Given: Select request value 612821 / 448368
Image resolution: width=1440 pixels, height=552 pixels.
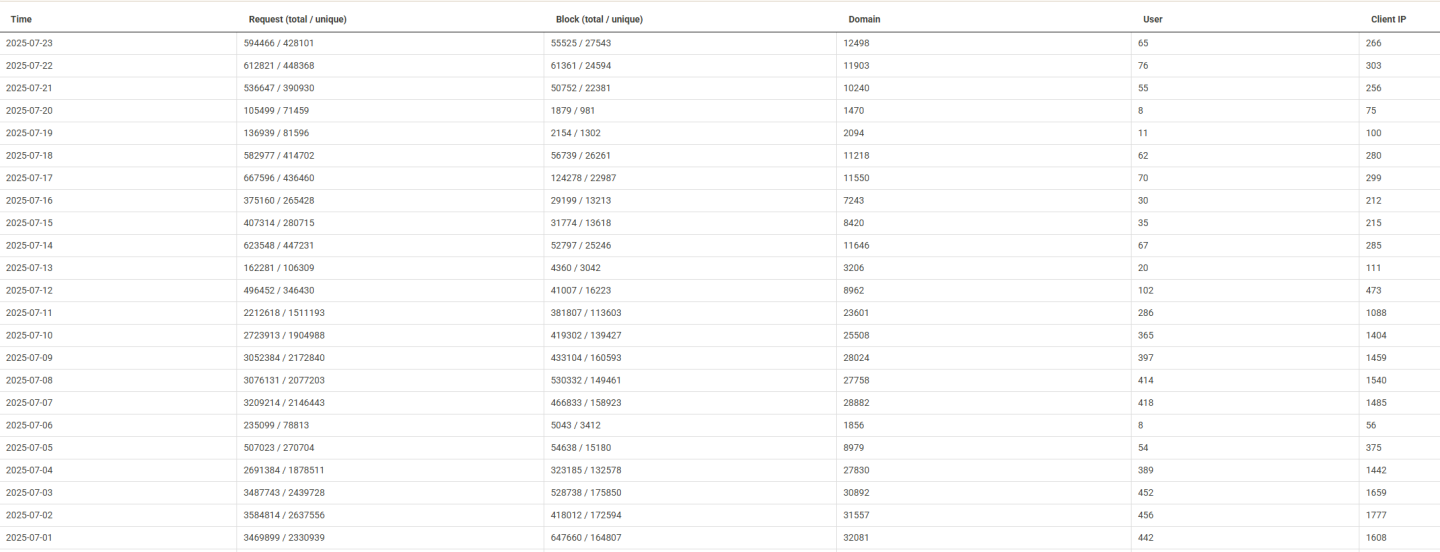Looking at the screenshot, I should [x=279, y=66].
